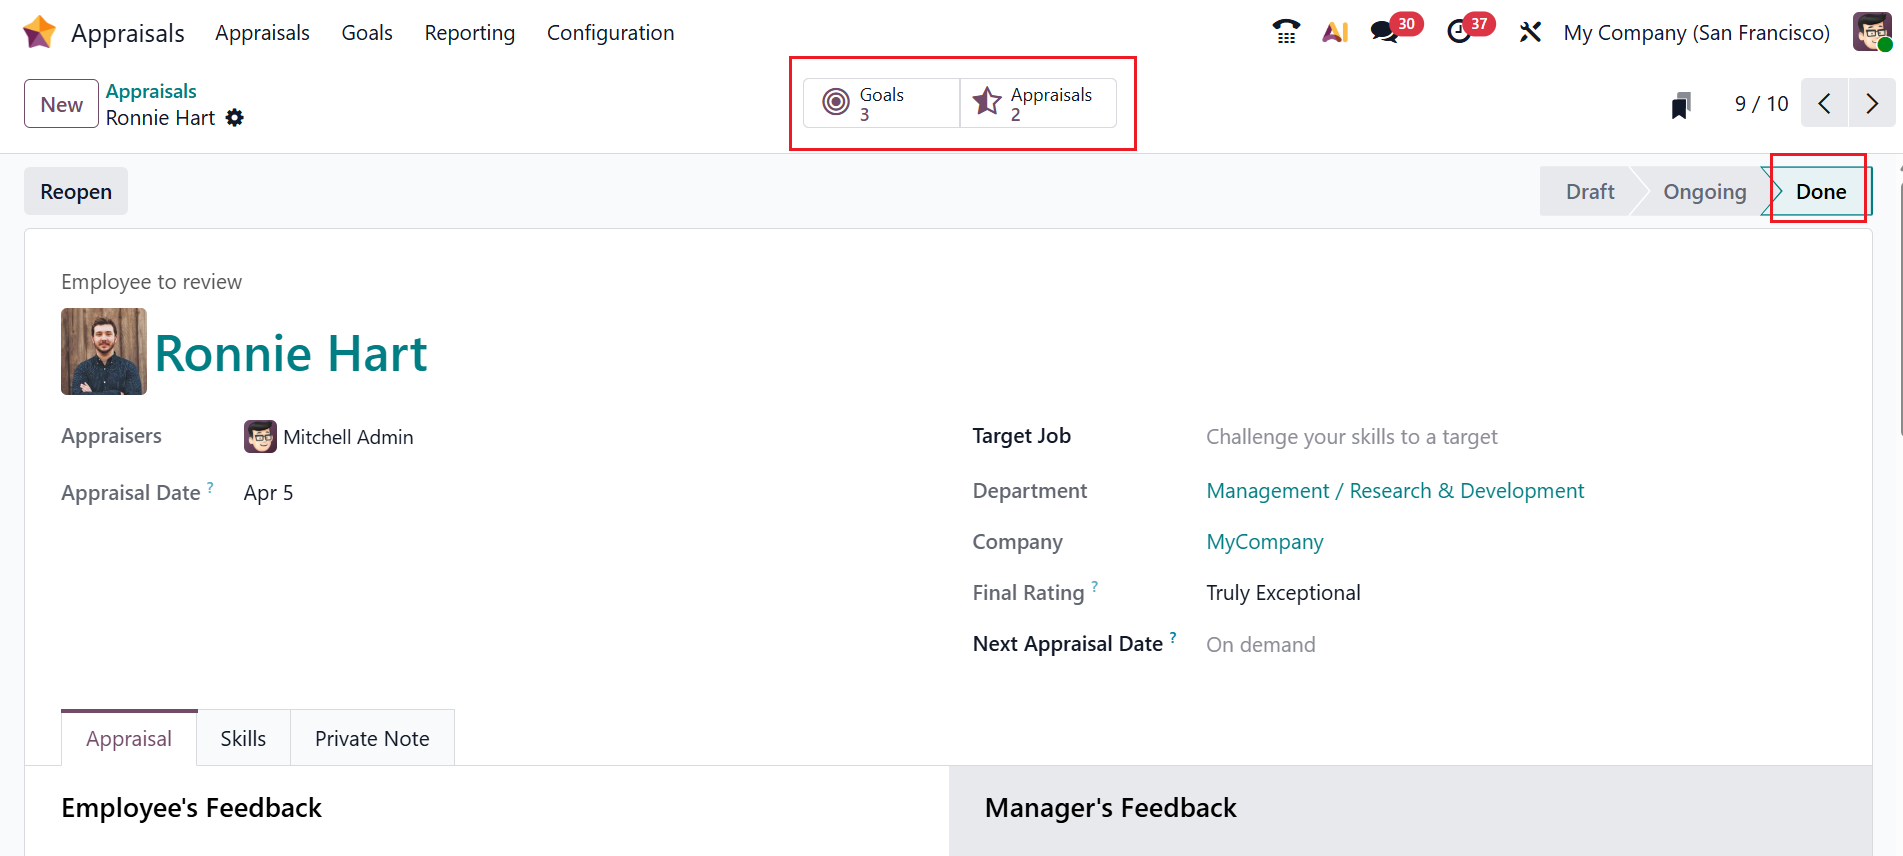Open the activities clock icon
Screen dimensions: 1903x856
pyautogui.click(x=1459, y=32)
